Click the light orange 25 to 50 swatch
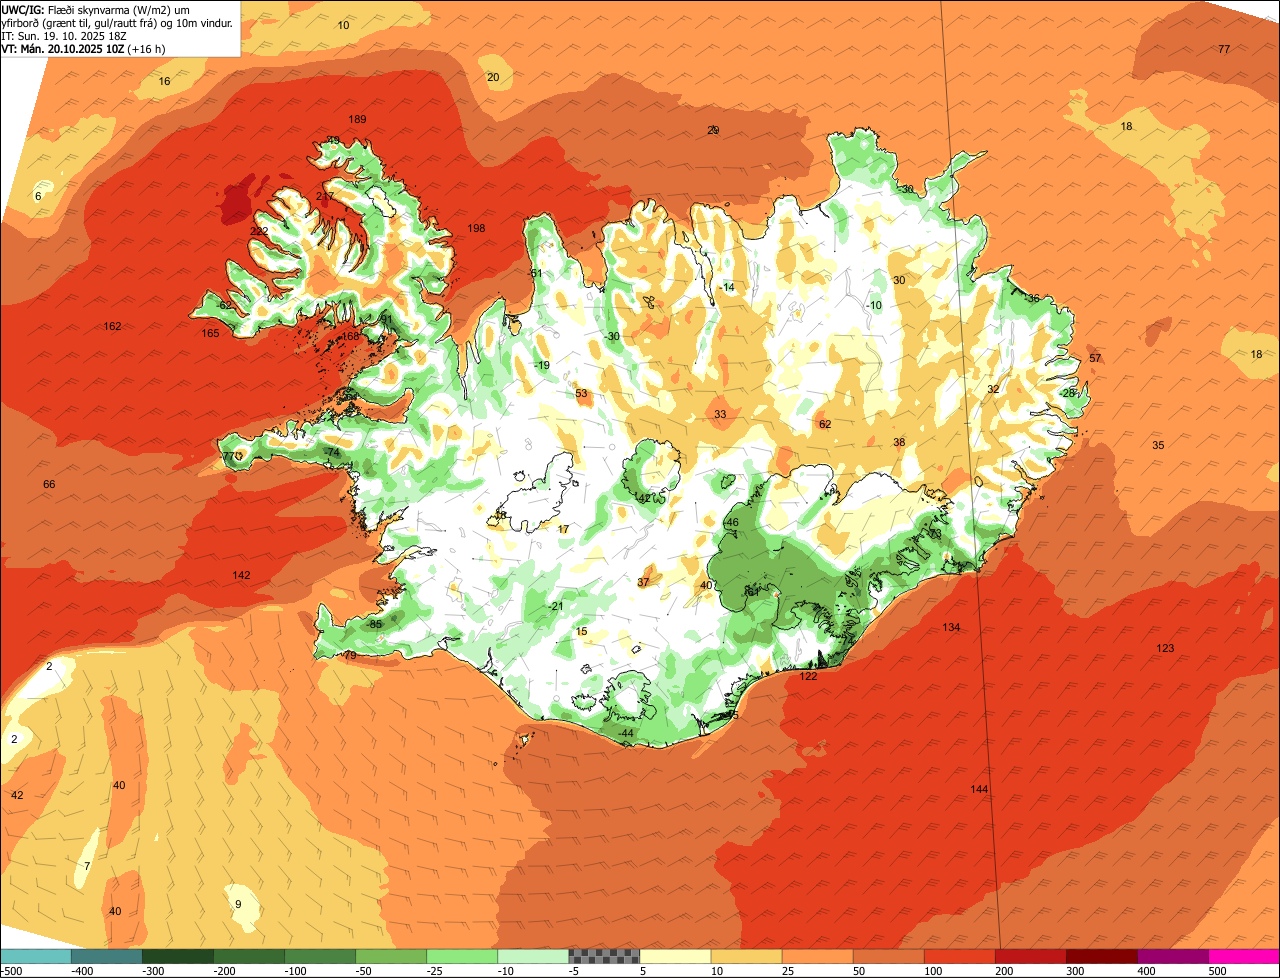Image resolution: width=1280 pixels, height=978 pixels. point(817,956)
